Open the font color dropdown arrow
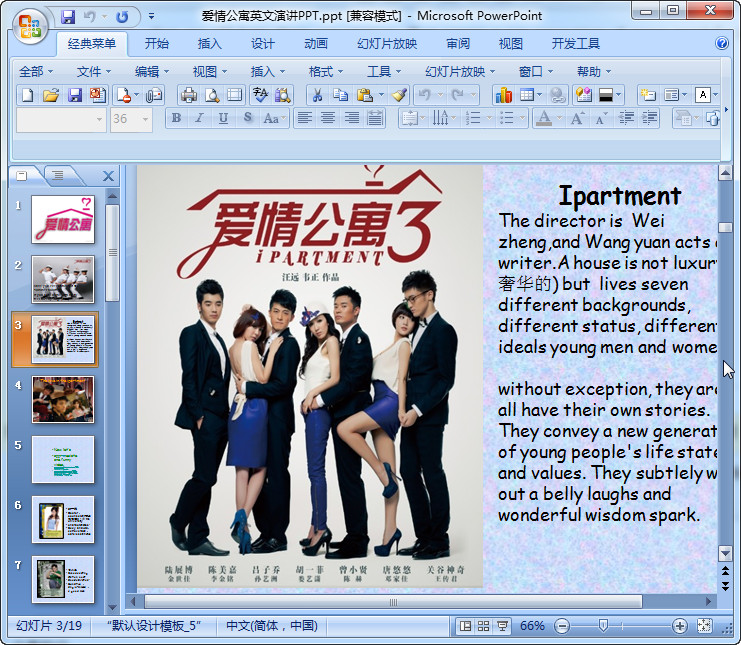 (559, 118)
